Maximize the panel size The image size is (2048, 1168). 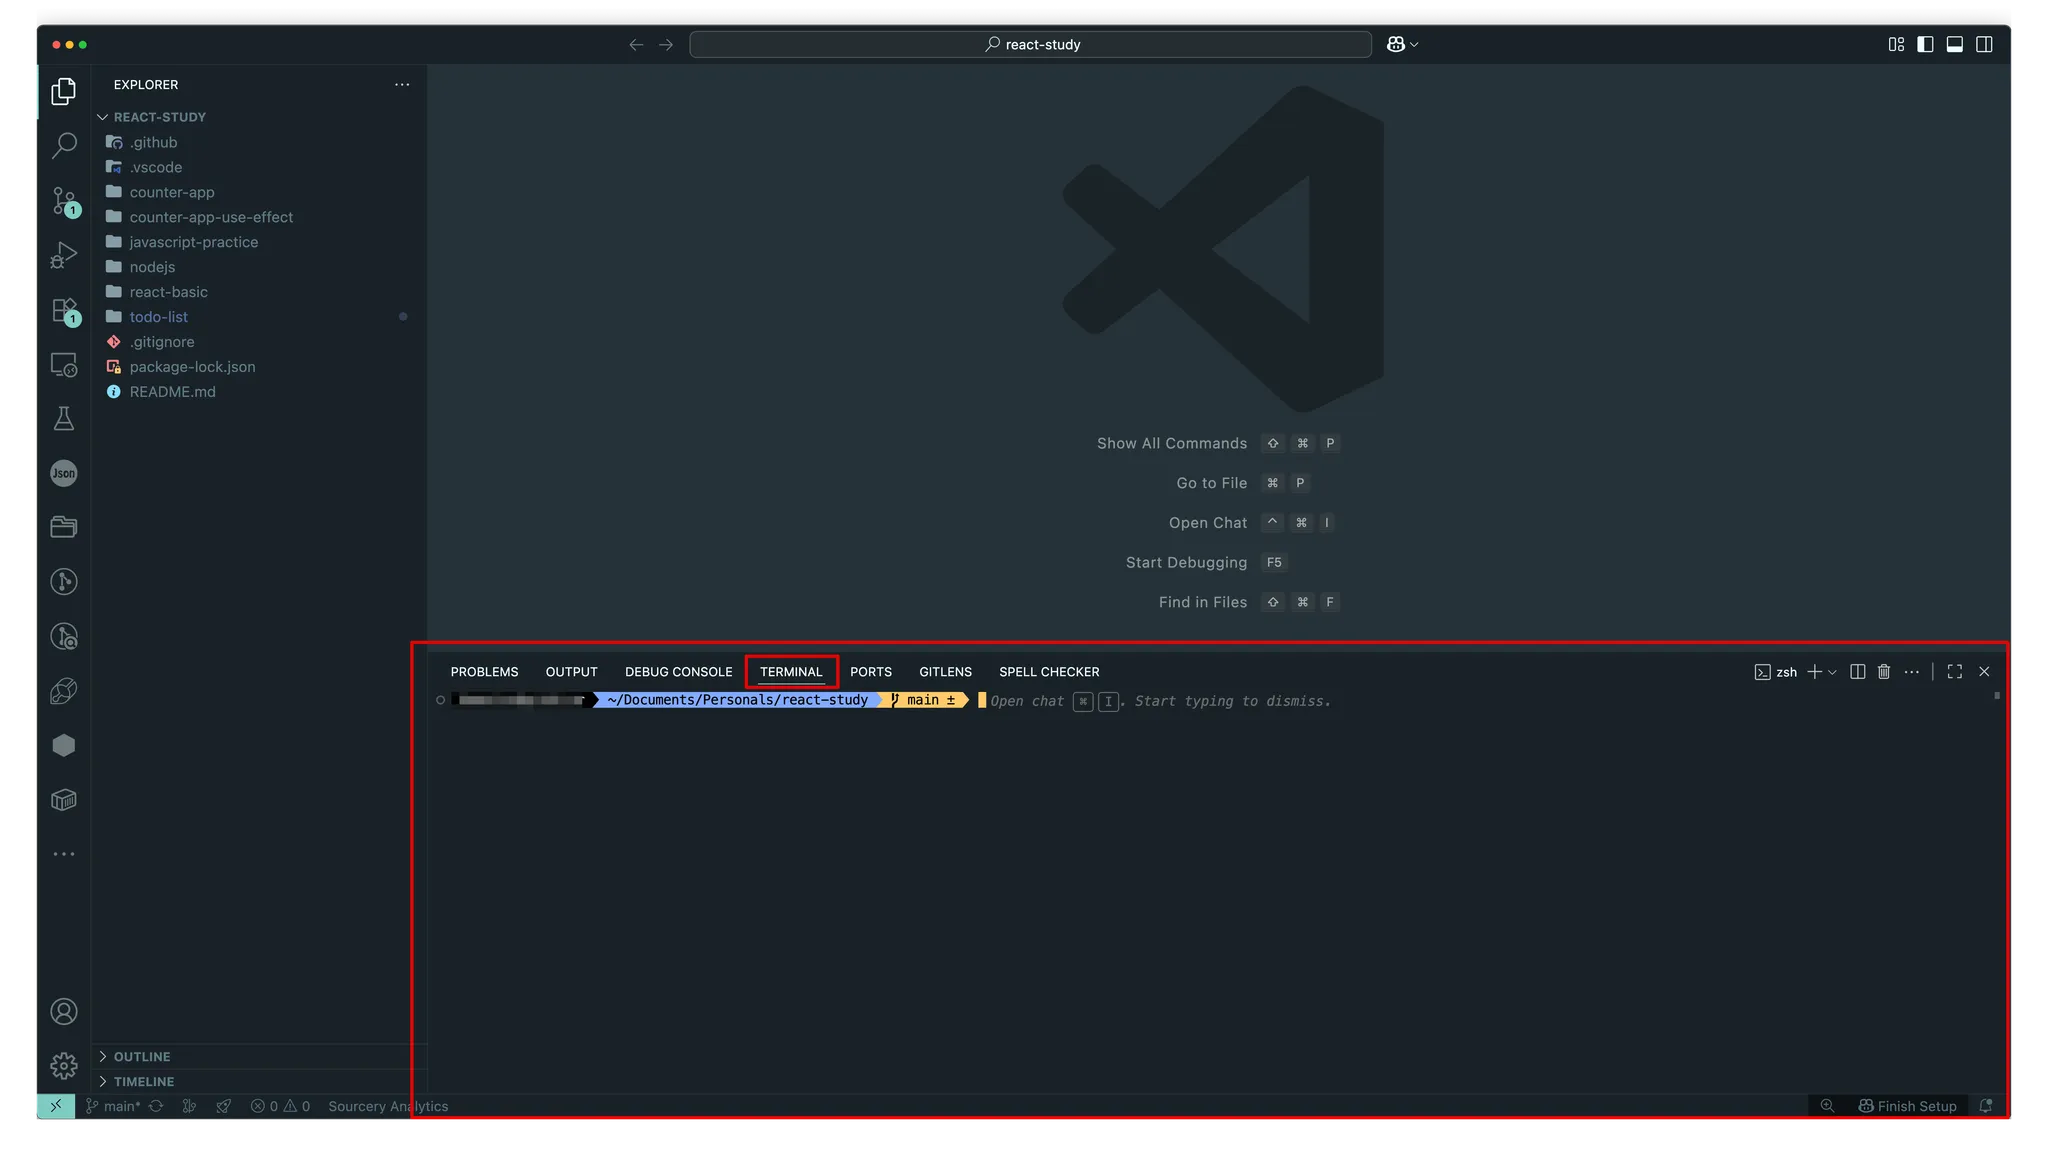click(1955, 672)
